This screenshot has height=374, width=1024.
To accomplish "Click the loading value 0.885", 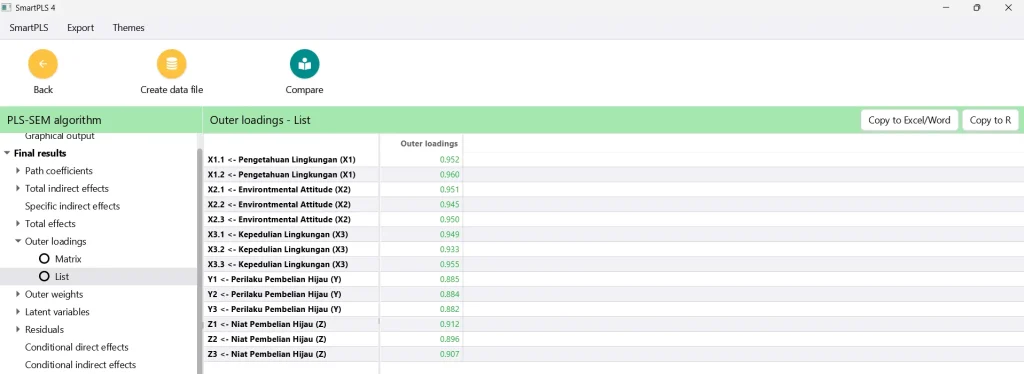I will pos(449,279).
